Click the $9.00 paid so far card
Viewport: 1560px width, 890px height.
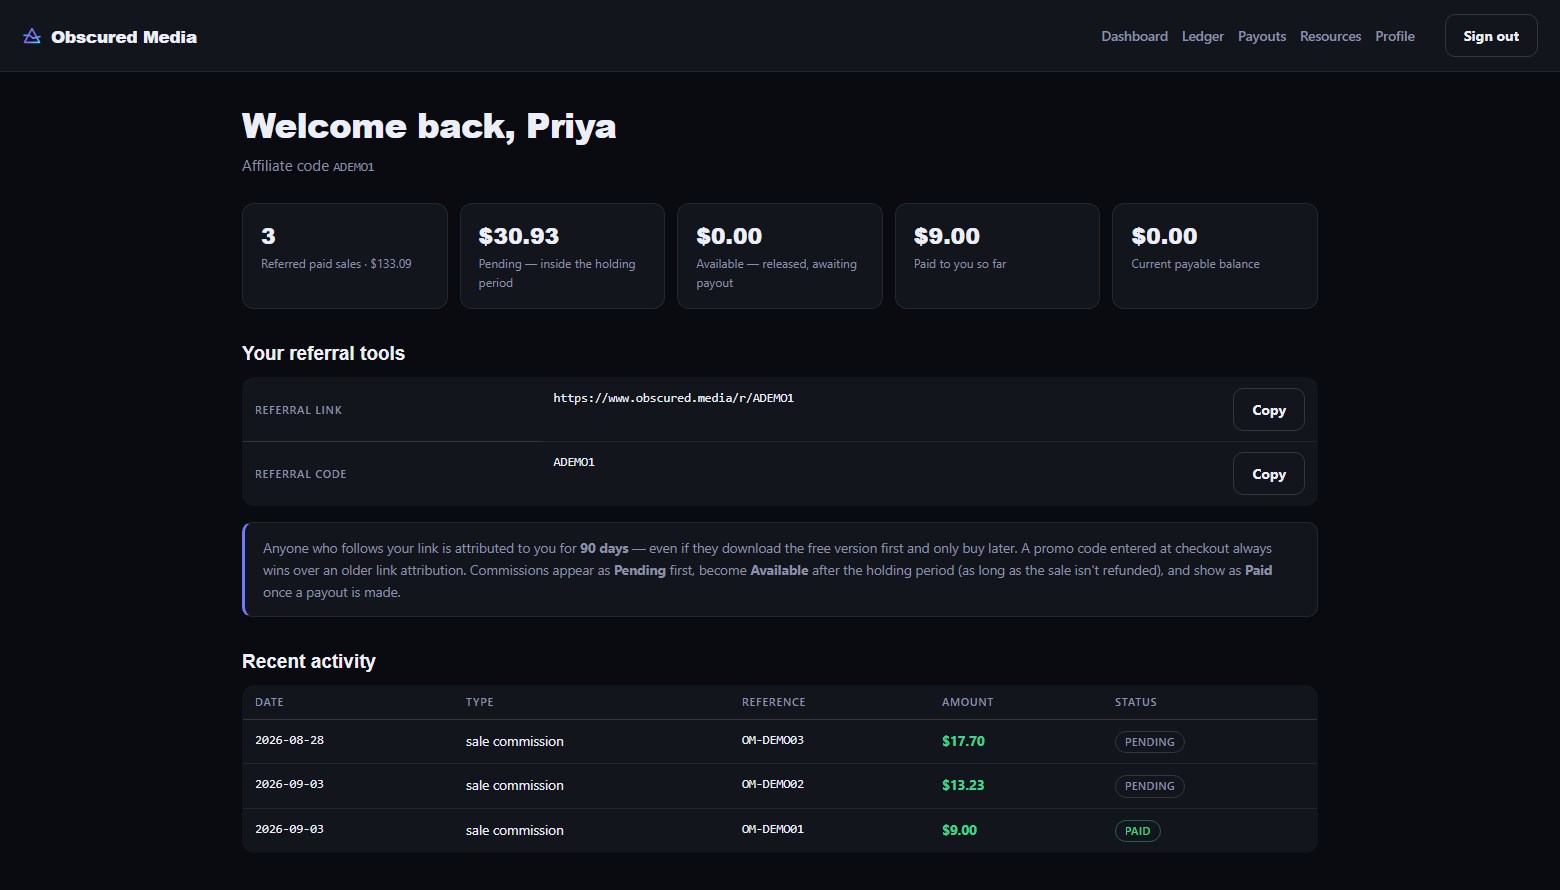click(x=997, y=256)
